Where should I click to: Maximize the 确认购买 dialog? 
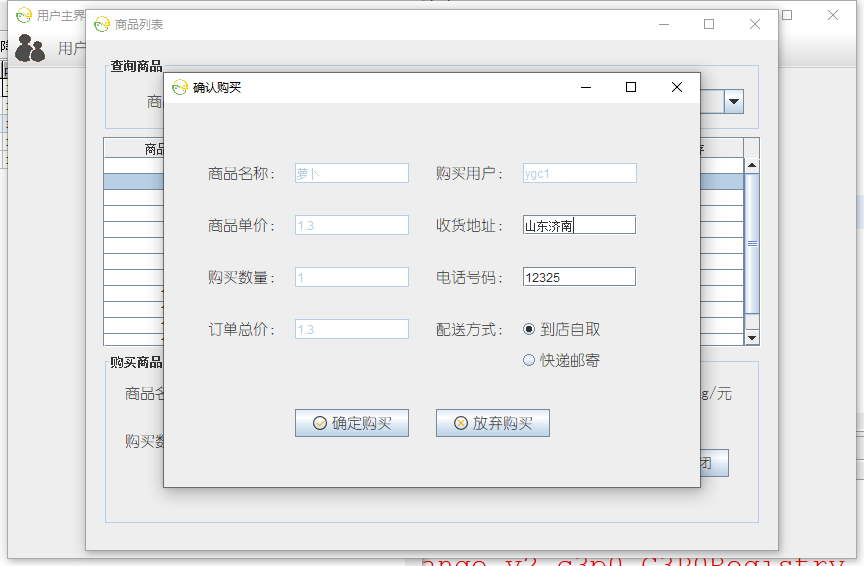point(631,87)
